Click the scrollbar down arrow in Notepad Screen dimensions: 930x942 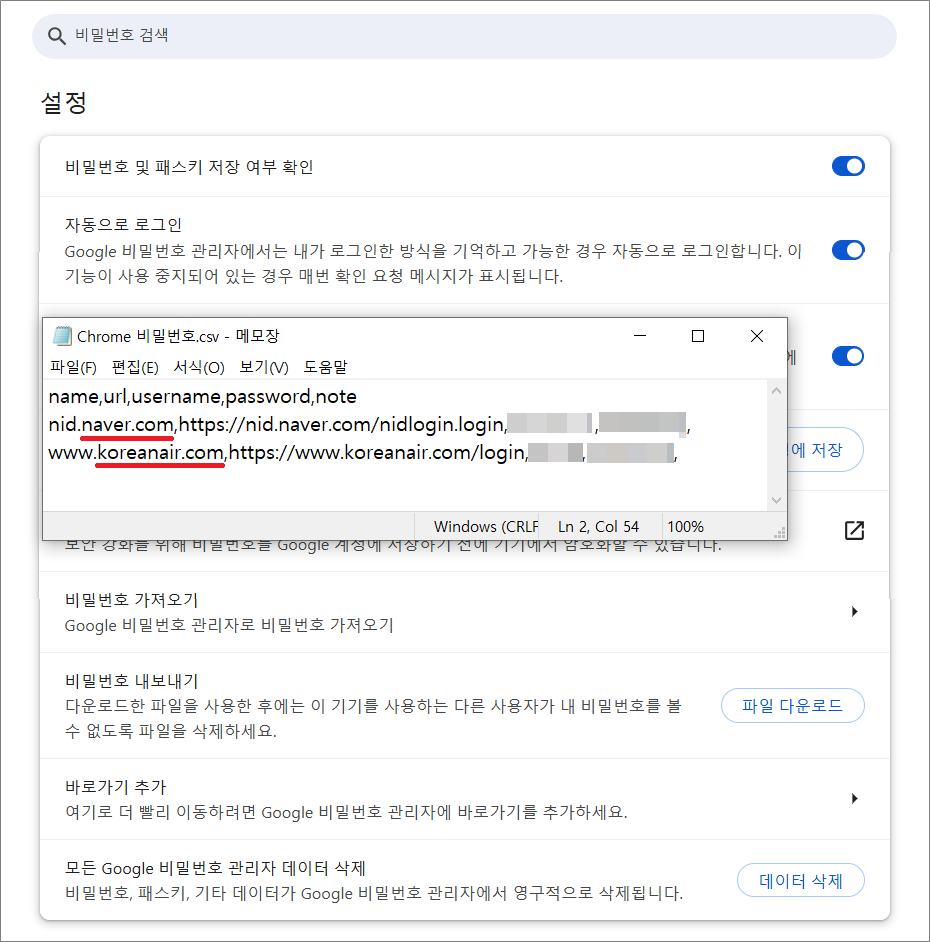[x=777, y=499]
